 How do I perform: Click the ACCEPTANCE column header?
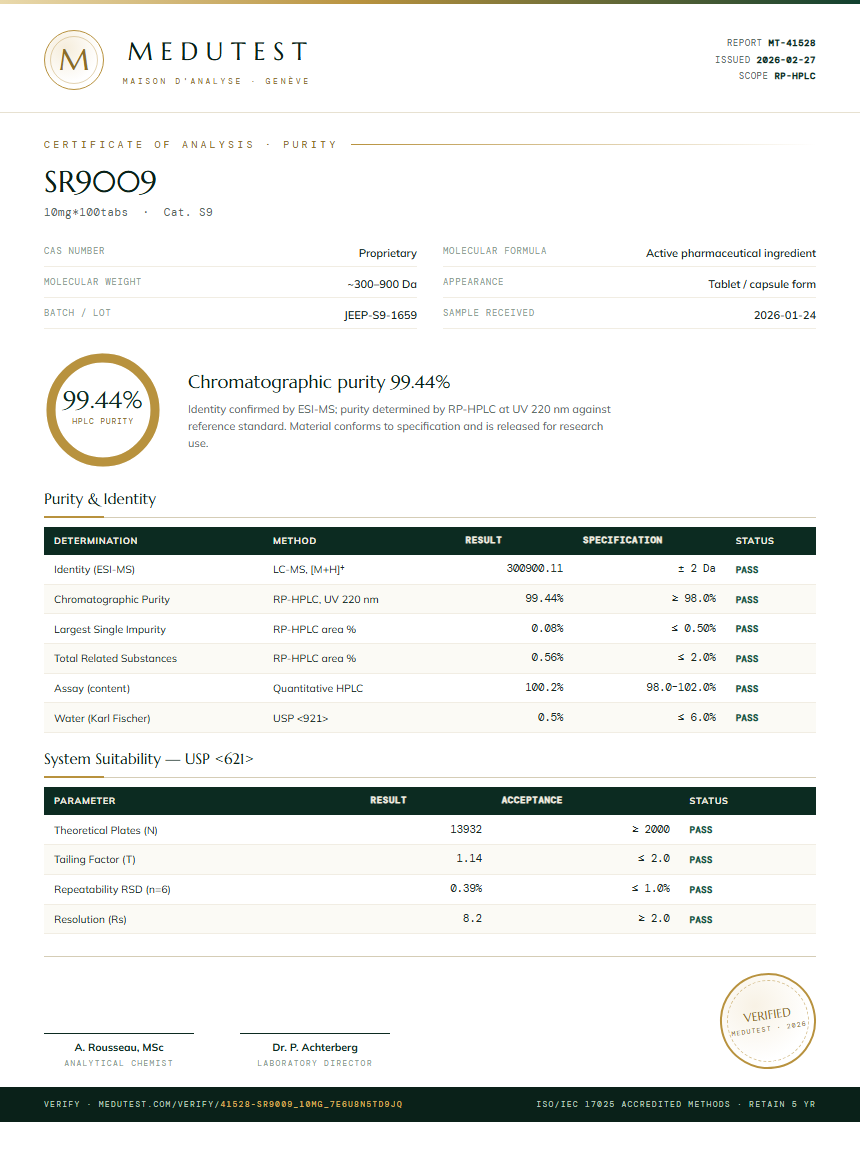[x=532, y=800]
